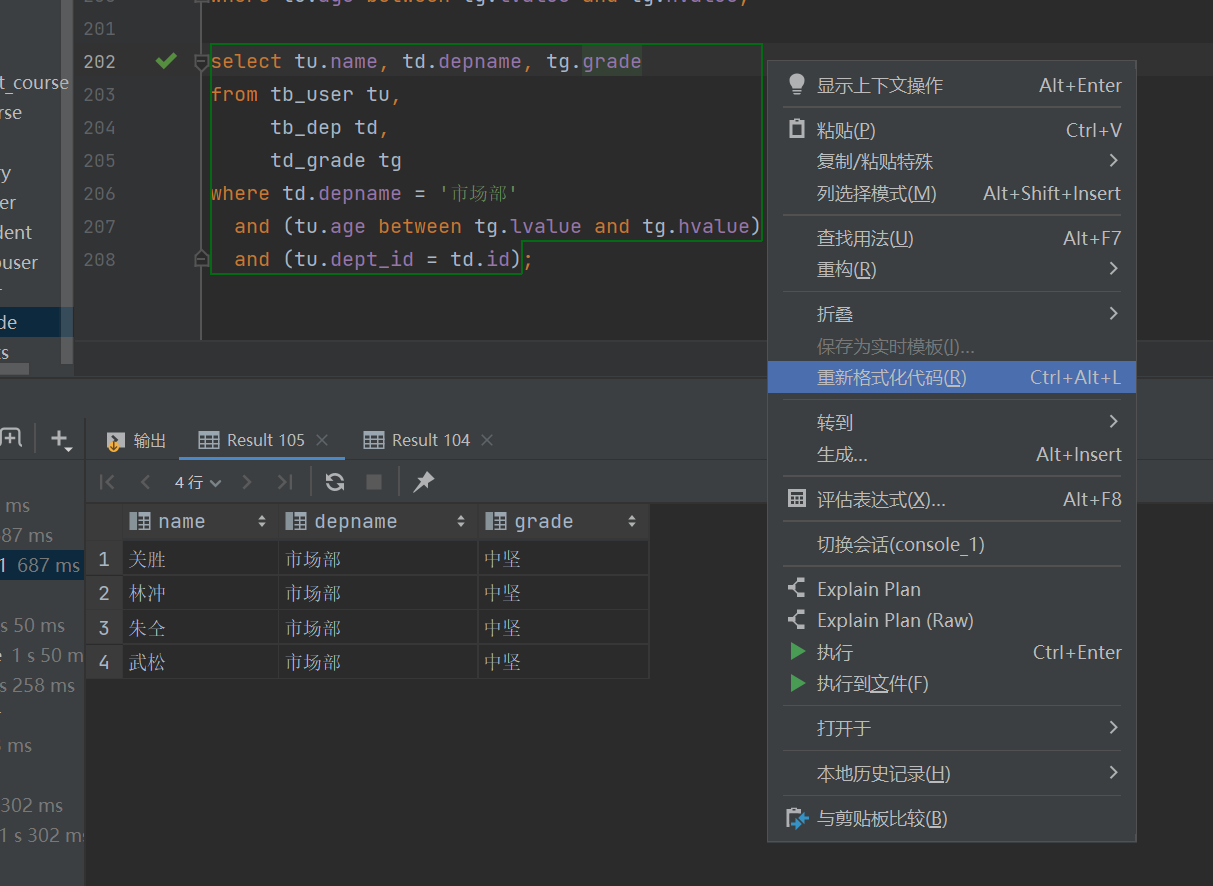Viewport: 1213px width, 886px height.
Task: Go to first page of results
Action: pyautogui.click(x=107, y=482)
